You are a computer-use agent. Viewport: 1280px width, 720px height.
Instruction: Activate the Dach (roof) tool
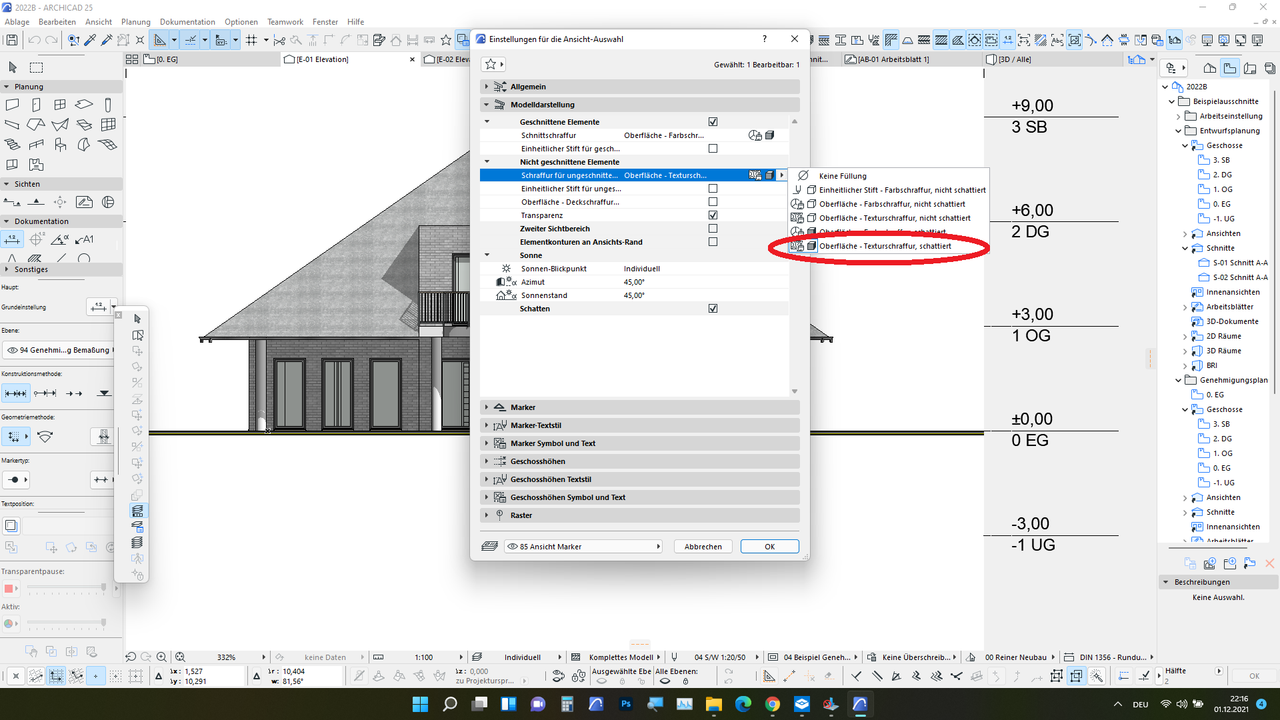pos(36,123)
